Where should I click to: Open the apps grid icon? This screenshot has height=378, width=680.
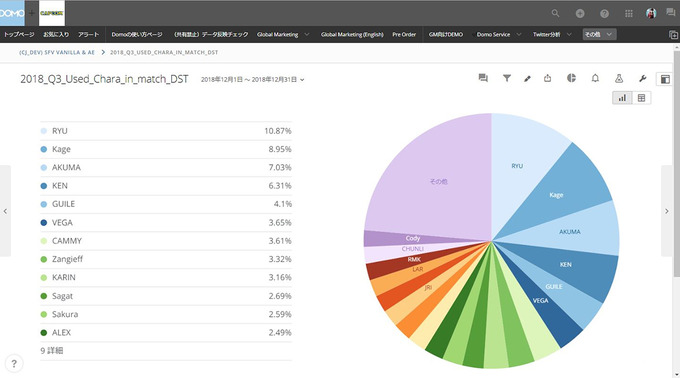[628, 13]
